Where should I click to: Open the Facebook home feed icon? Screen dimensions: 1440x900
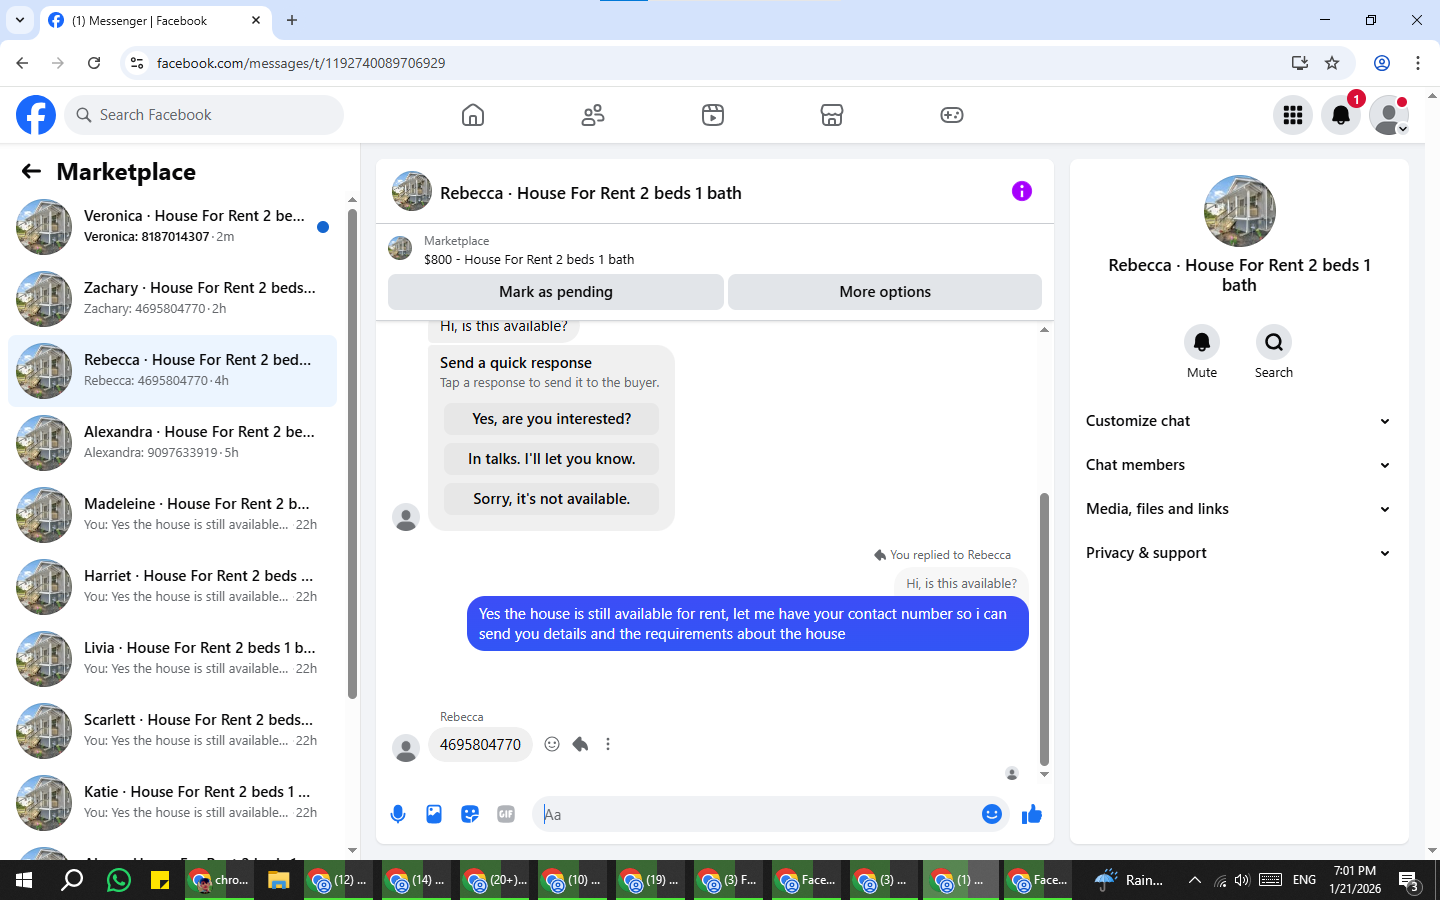pyautogui.click(x=473, y=115)
